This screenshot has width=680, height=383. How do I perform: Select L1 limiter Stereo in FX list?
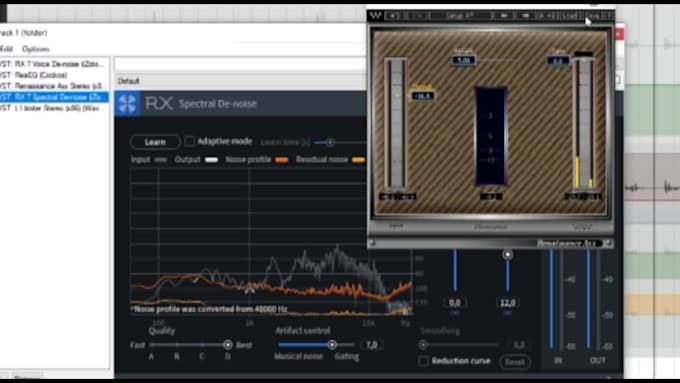(54, 108)
